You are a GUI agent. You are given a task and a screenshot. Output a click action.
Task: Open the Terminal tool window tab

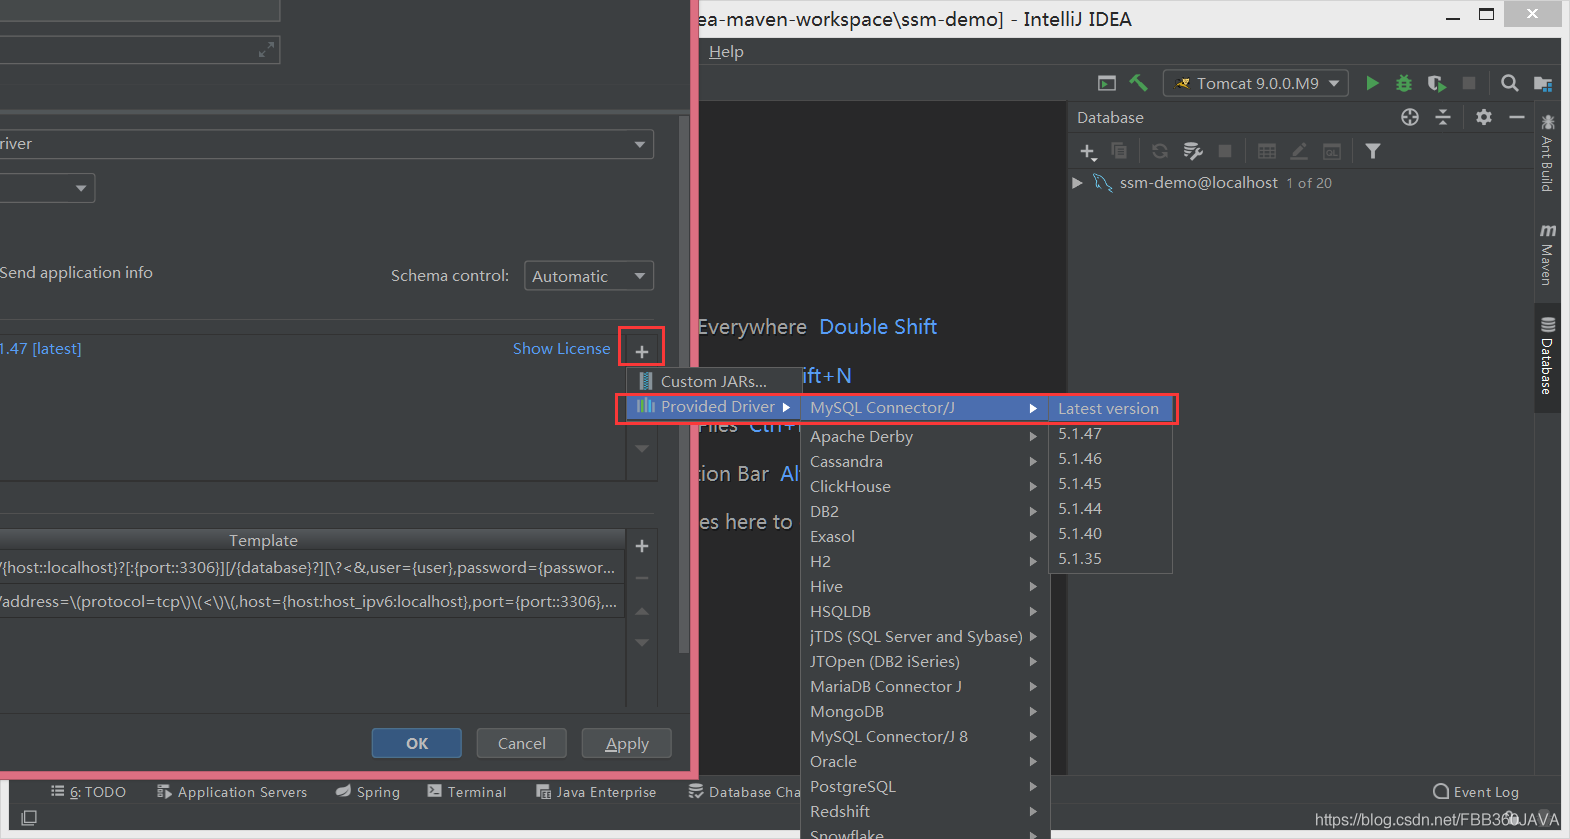click(467, 792)
